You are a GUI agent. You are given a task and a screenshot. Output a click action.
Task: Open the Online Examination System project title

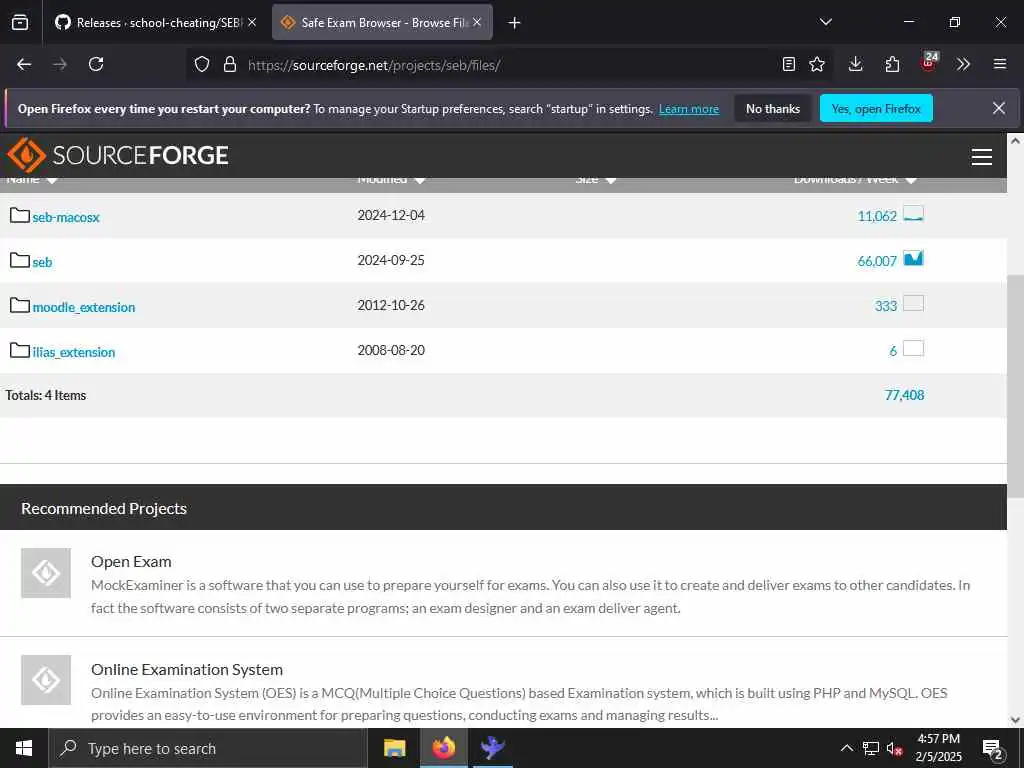point(187,669)
